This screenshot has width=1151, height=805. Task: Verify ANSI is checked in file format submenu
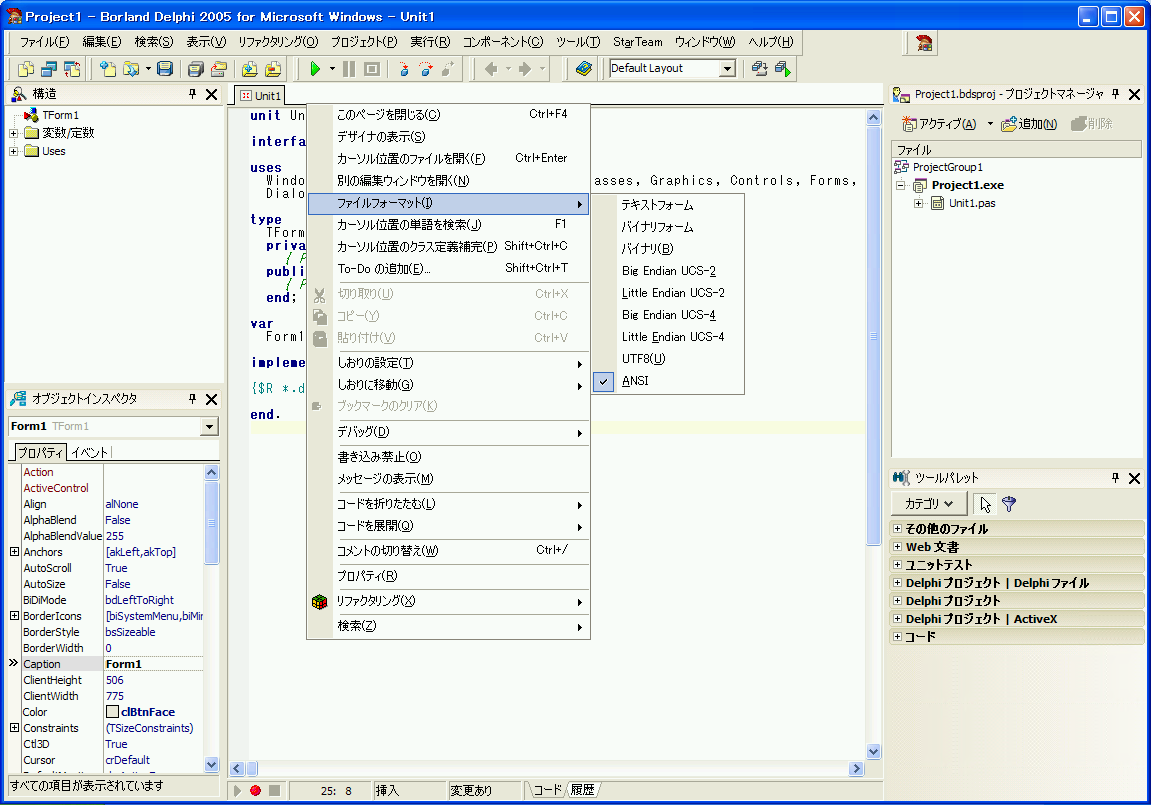click(x=602, y=381)
